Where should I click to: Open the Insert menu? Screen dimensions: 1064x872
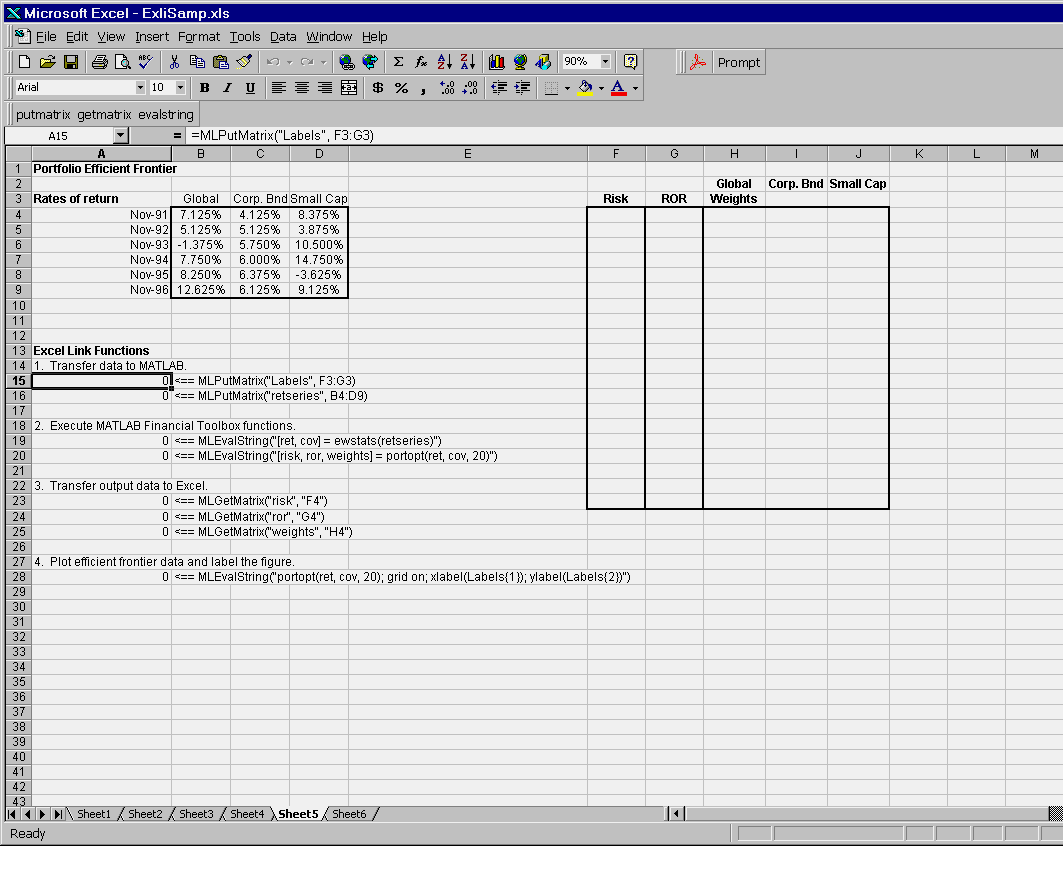[x=151, y=37]
